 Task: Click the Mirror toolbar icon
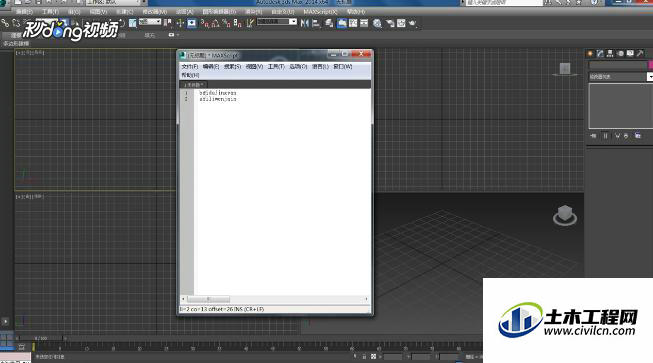point(305,23)
